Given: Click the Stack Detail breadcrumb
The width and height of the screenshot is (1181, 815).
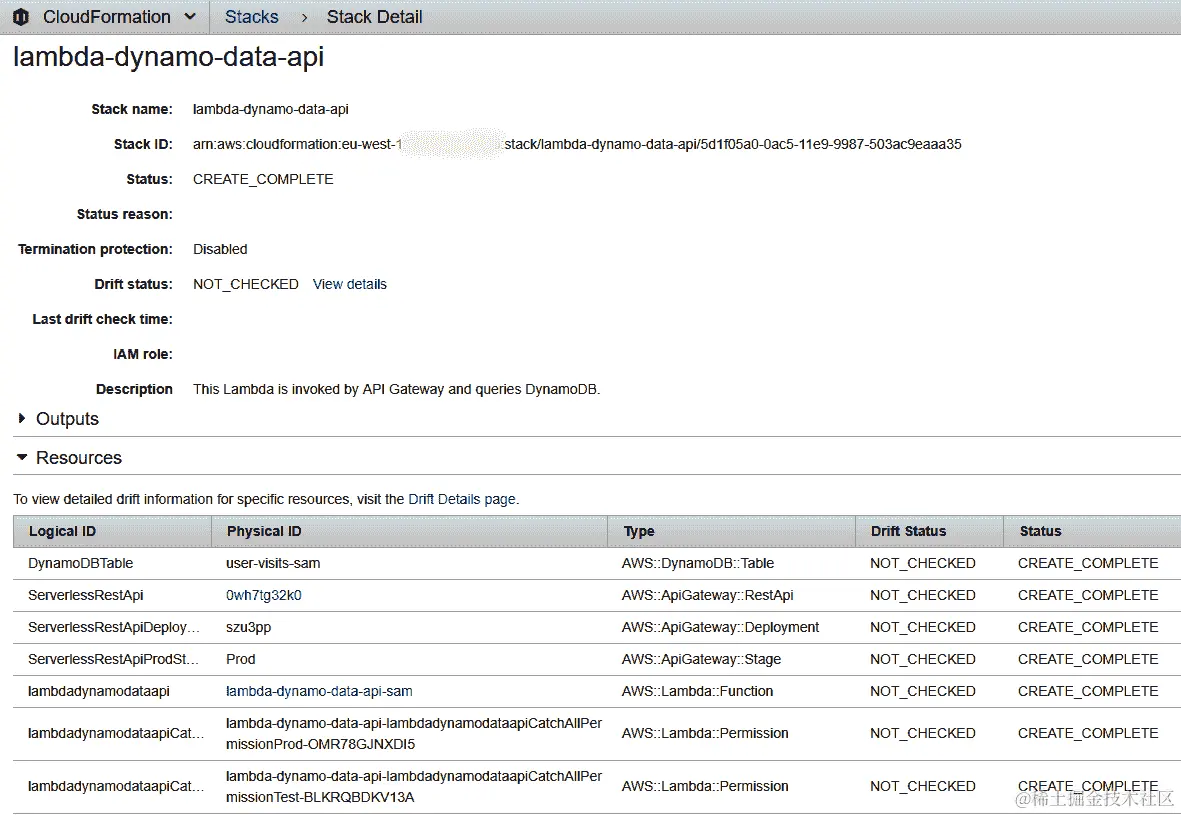Looking at the screenshot, I should point(374,17).
